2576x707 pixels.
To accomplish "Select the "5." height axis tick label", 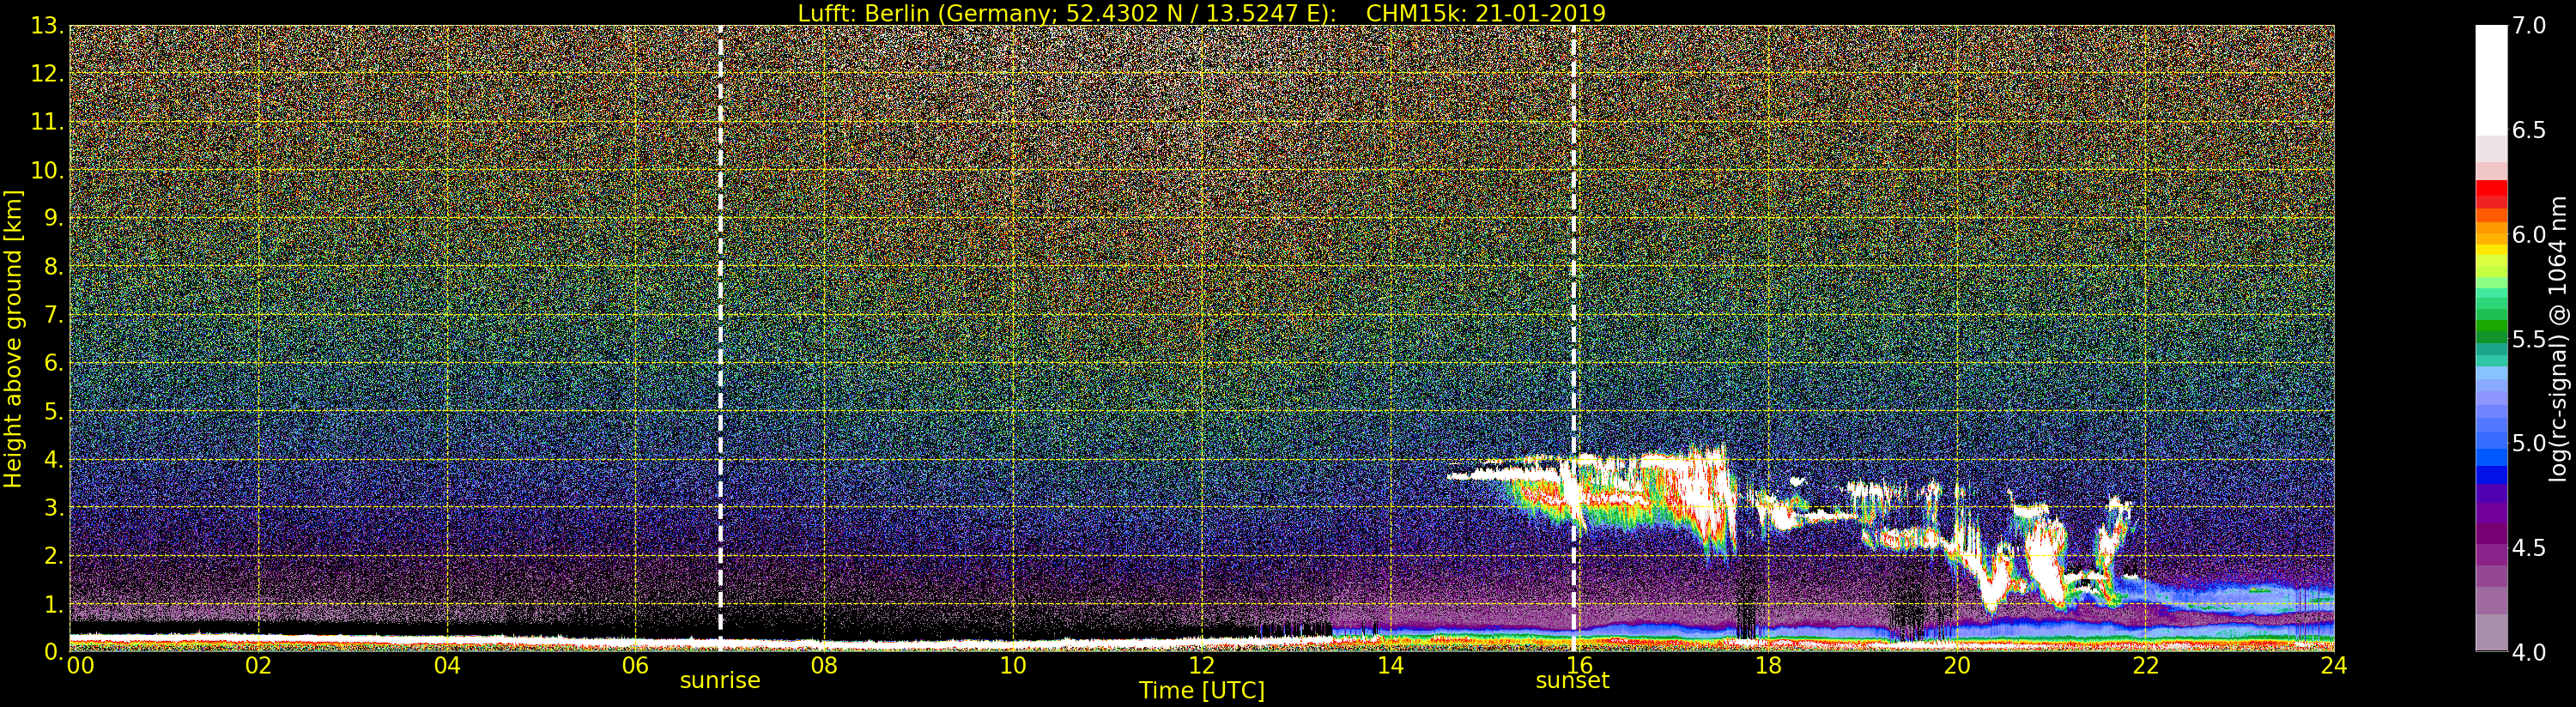I will click(54, 411).
